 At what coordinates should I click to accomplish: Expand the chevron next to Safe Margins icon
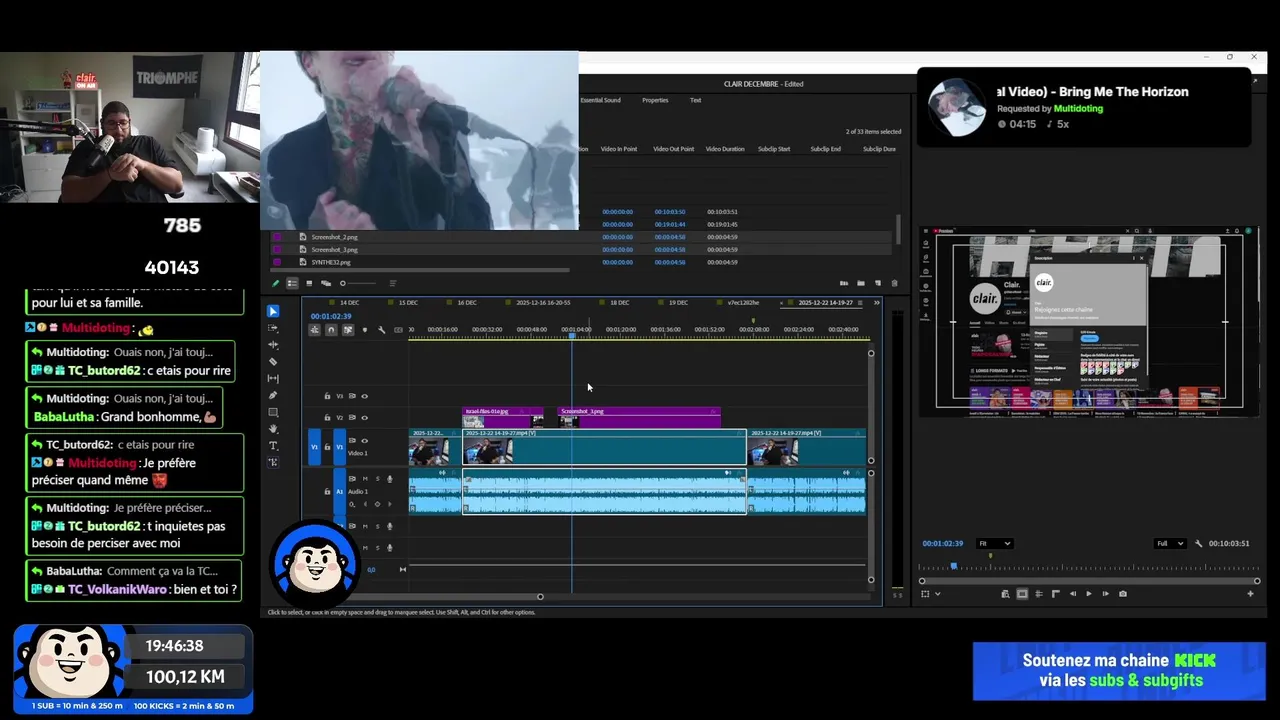click(937, 594)
